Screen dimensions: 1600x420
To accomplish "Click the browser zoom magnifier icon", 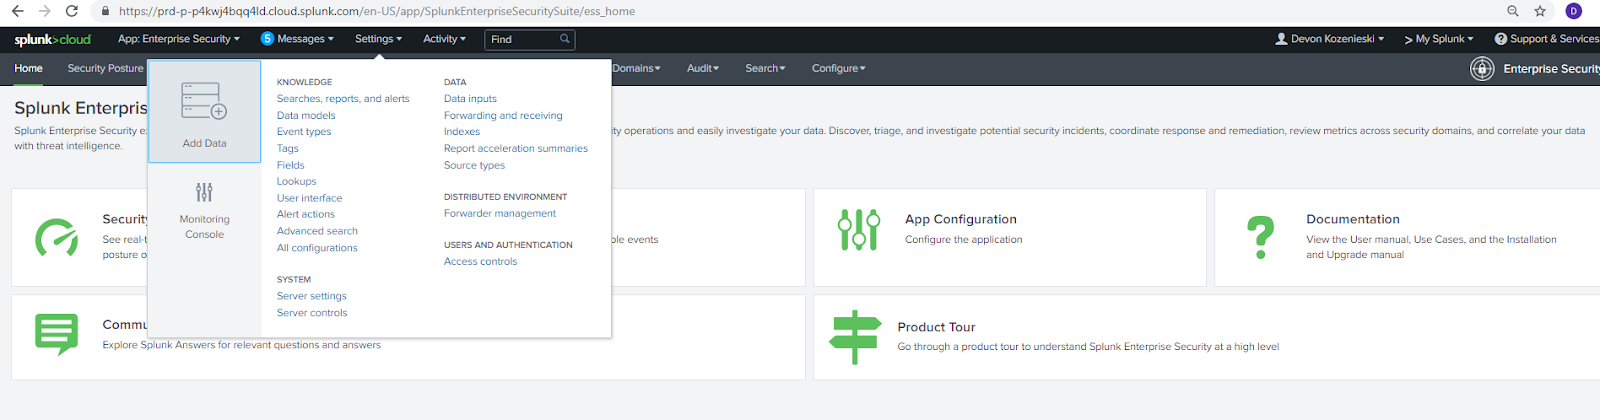I will click(1513, 11).
